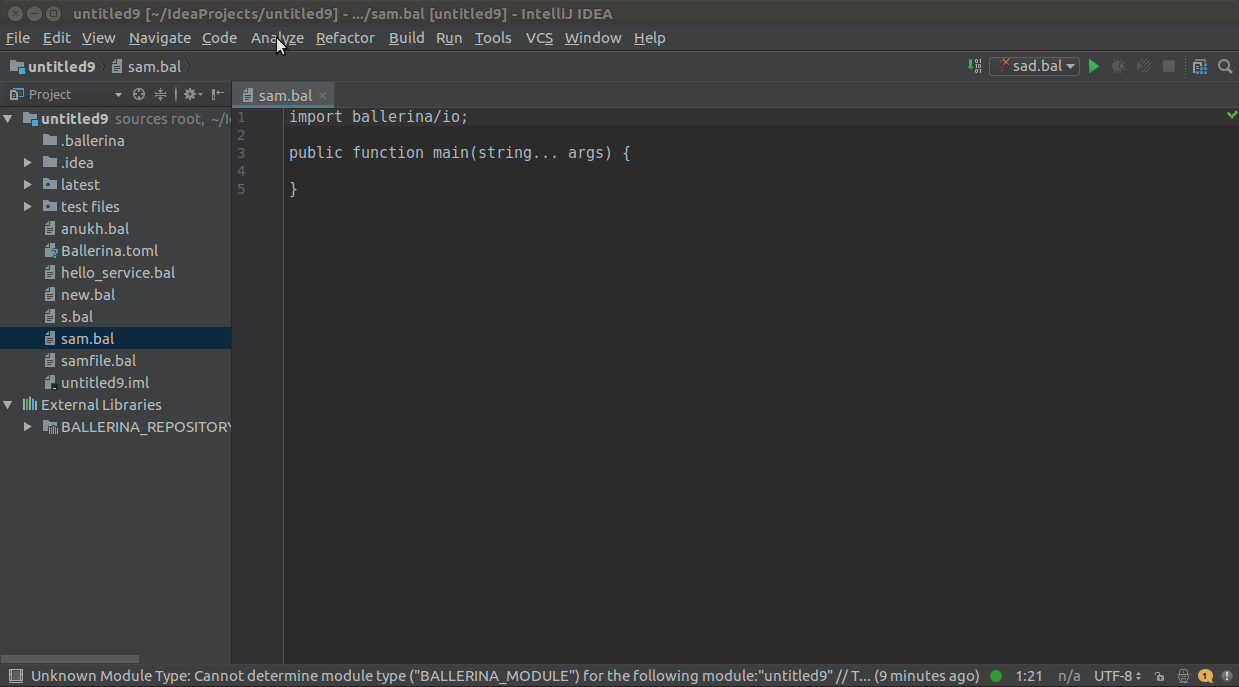Collapse all icon in Project panel

pyautogui.click(x=160, y=94)
